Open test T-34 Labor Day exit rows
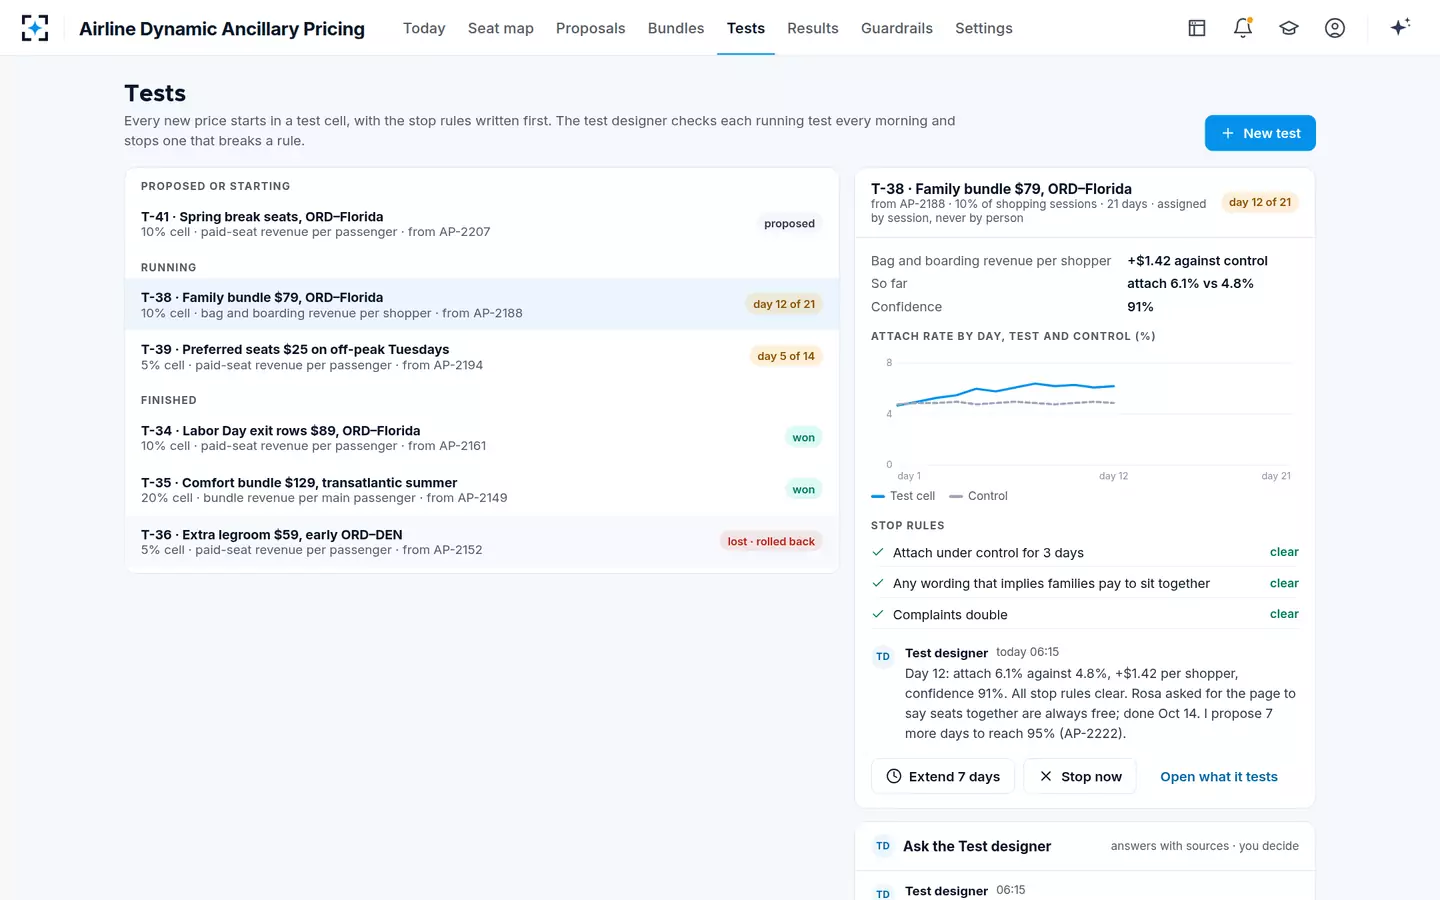This screenshot has width=1440, height=900. [482, 438]
